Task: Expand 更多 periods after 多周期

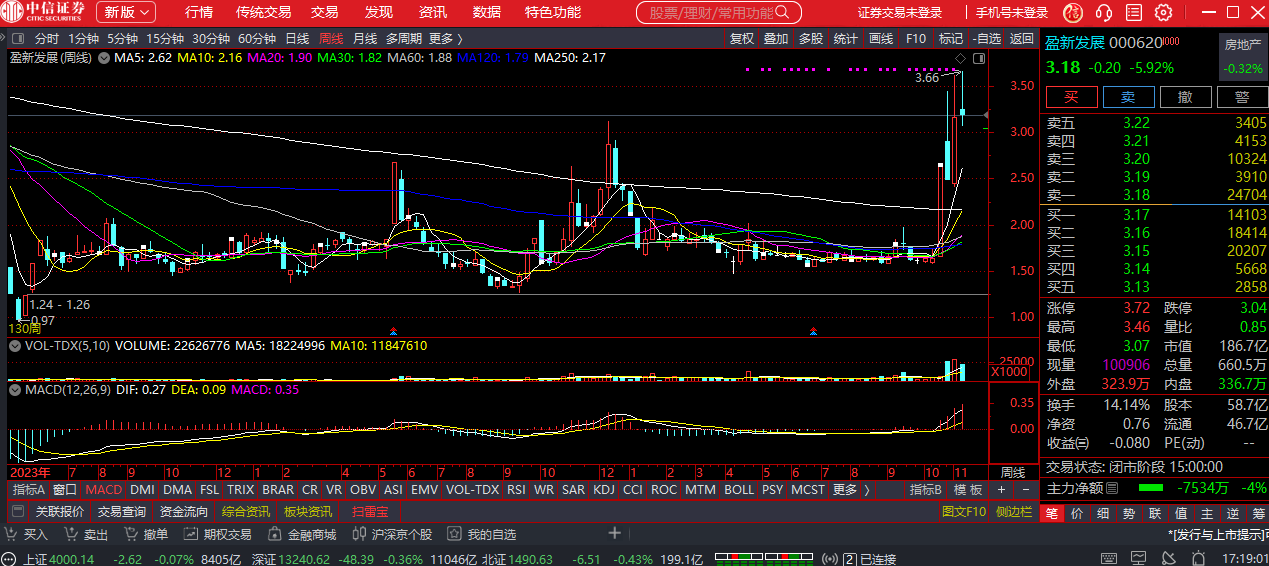Action: pyautogui.click(x=446, y=38)
